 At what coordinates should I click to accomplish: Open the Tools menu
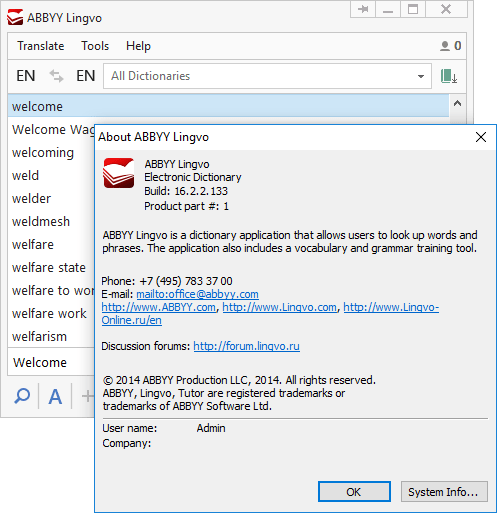[x=95, y=46]
